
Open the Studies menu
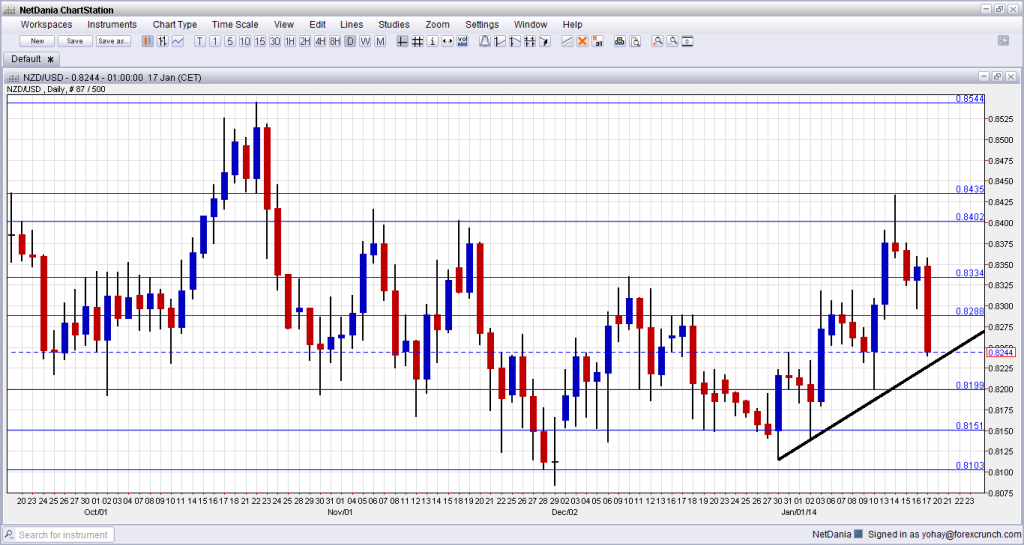(x=394, y=24)
